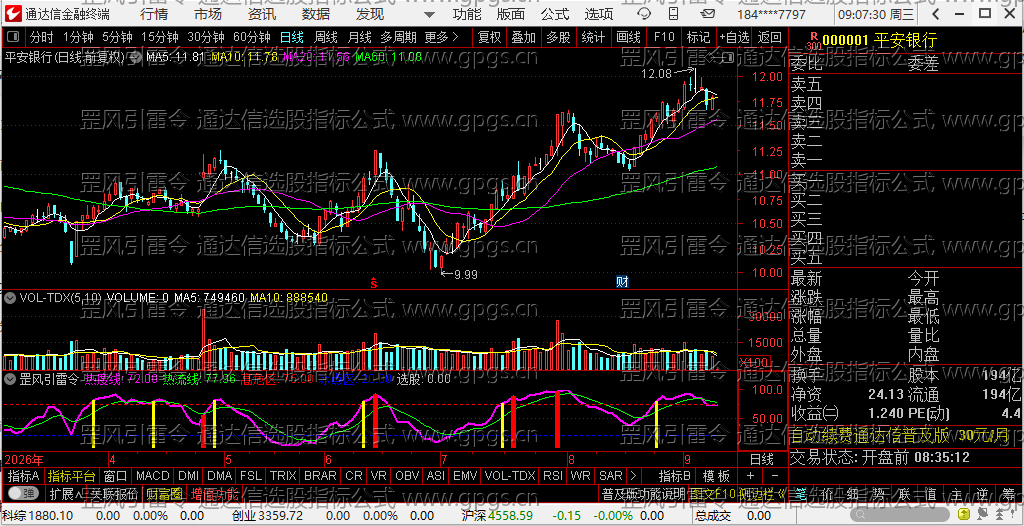Open the 模板 template tab
The image size is (1024, 526).
point(716,475)
